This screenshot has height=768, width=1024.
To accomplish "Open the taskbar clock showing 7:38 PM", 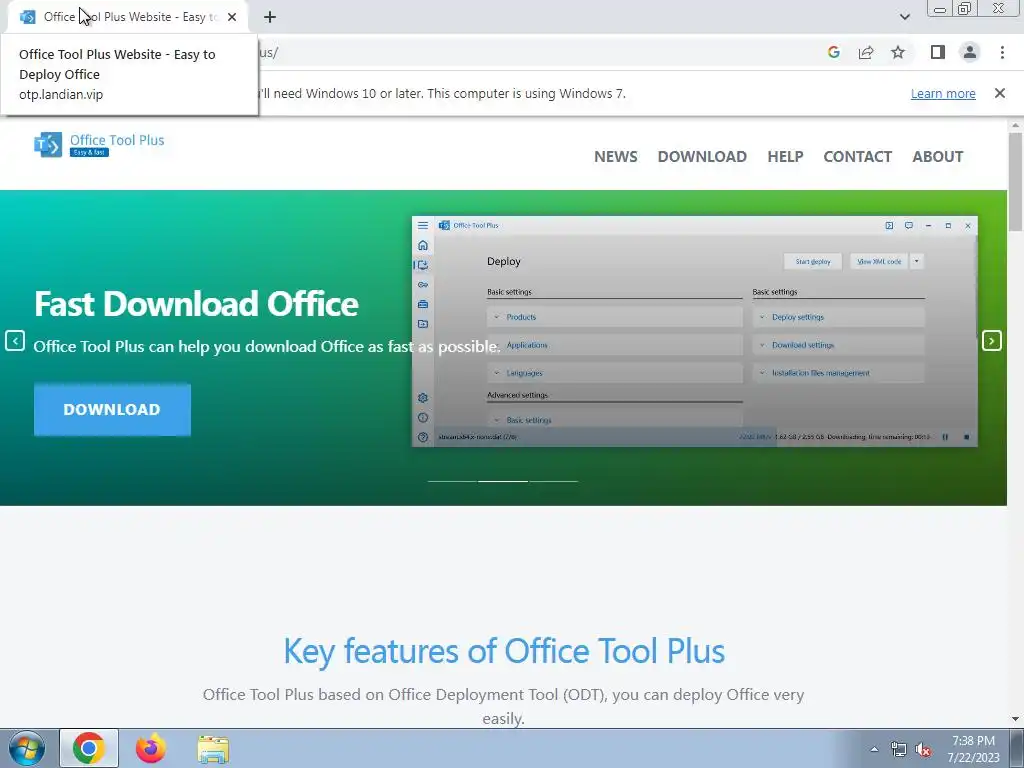I will point(973,749).
